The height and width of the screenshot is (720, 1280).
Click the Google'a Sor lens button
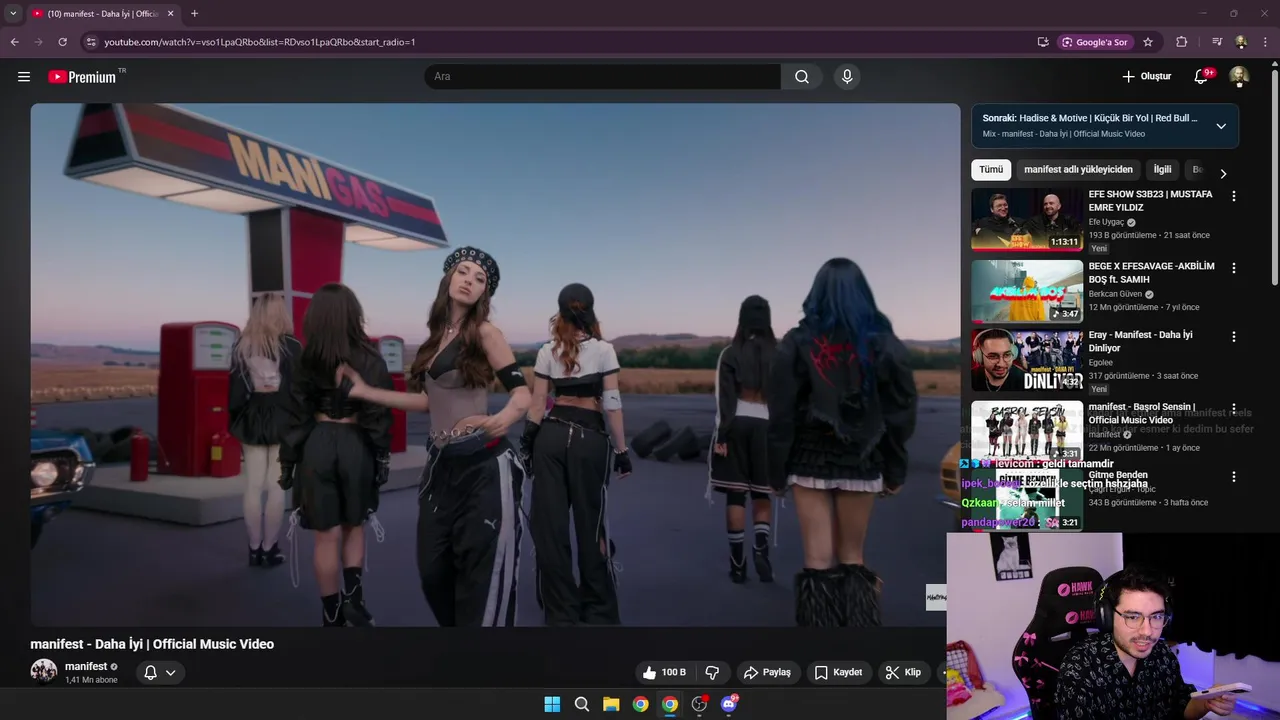pos(1095,42)
